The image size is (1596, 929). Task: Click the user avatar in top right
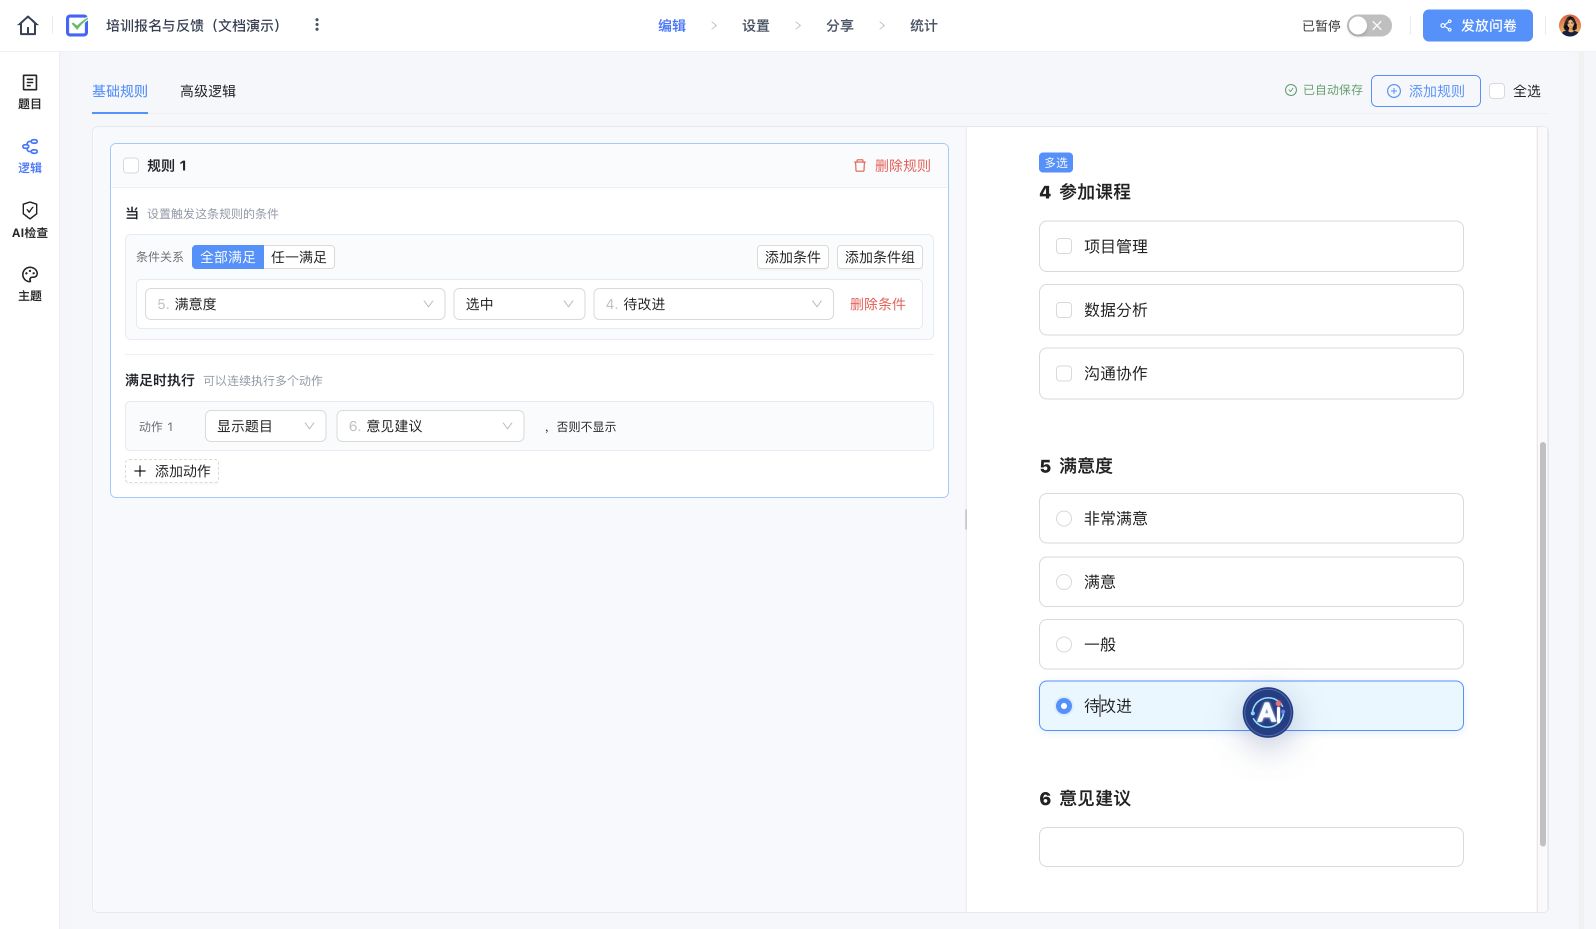1570,26
